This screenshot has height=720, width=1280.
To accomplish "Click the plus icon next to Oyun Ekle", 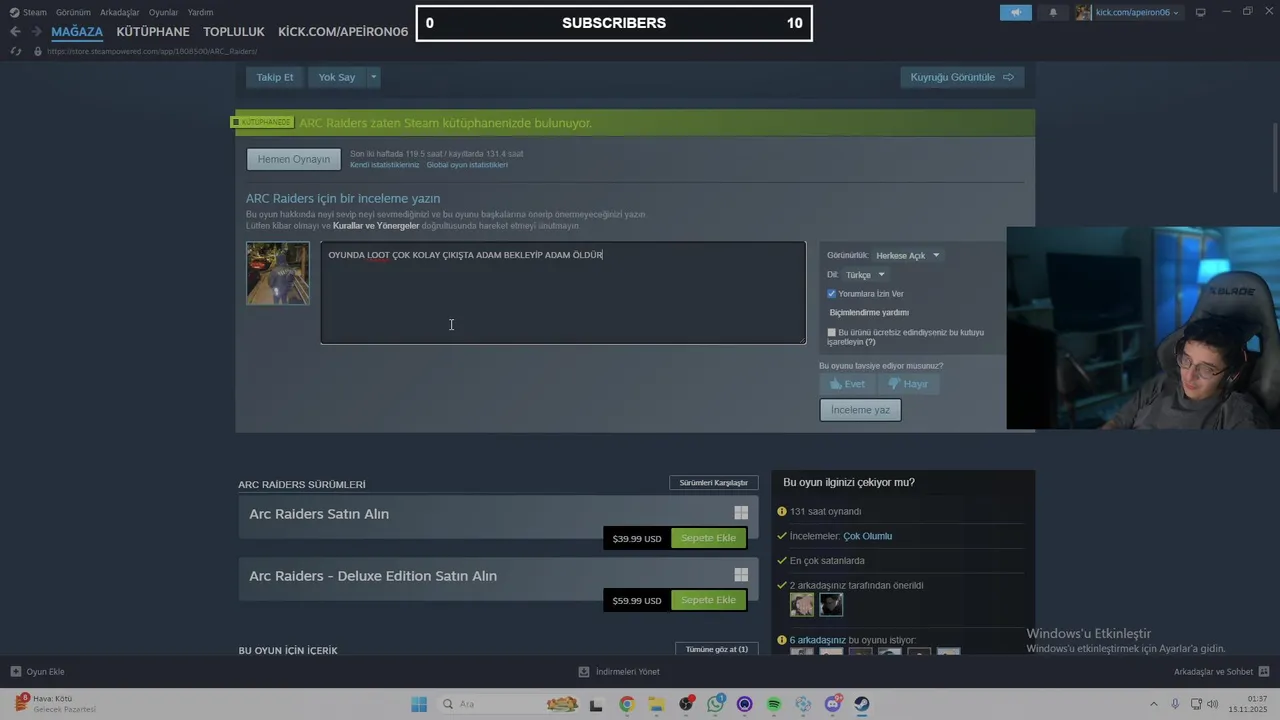I will pos(15,672).
